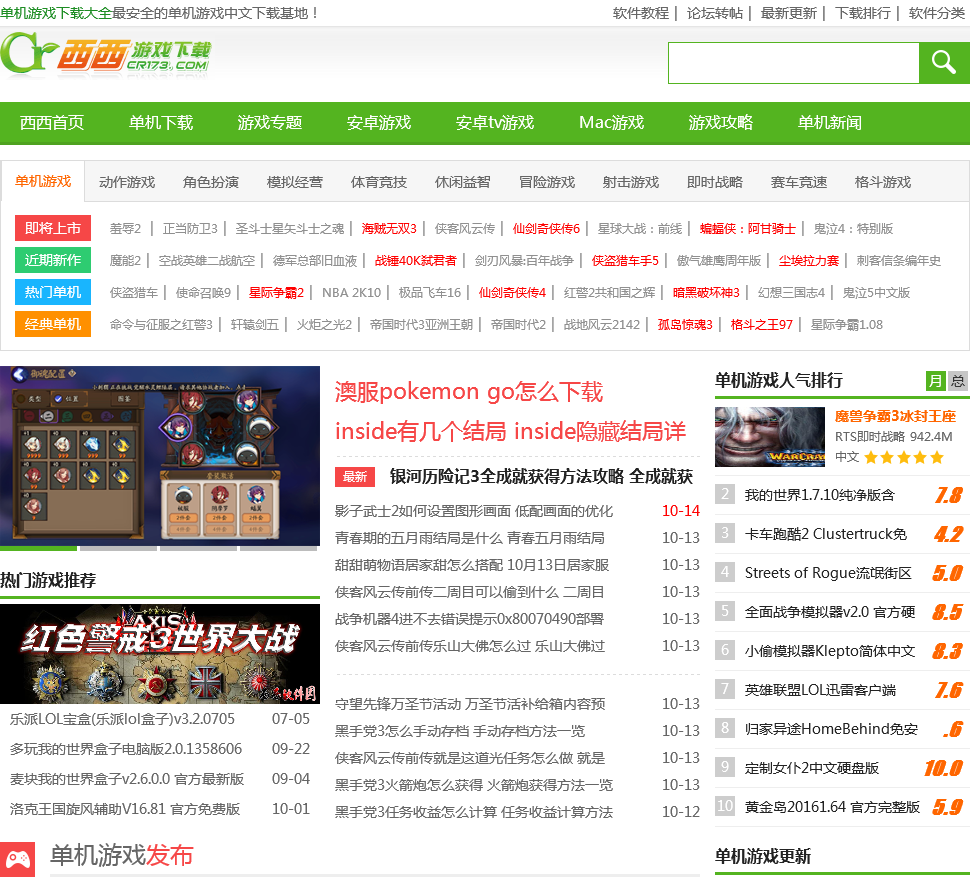Go to 游戏专题 menu item

(270, 122)
